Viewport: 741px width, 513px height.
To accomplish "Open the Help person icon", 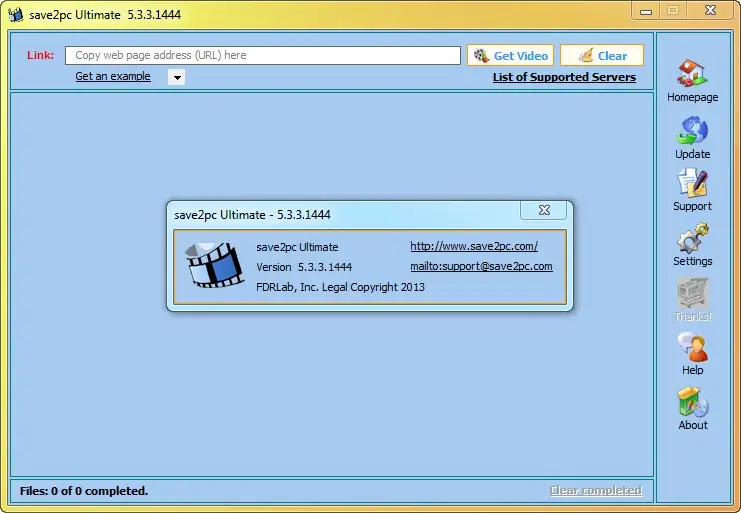I will tap(692, 347).
